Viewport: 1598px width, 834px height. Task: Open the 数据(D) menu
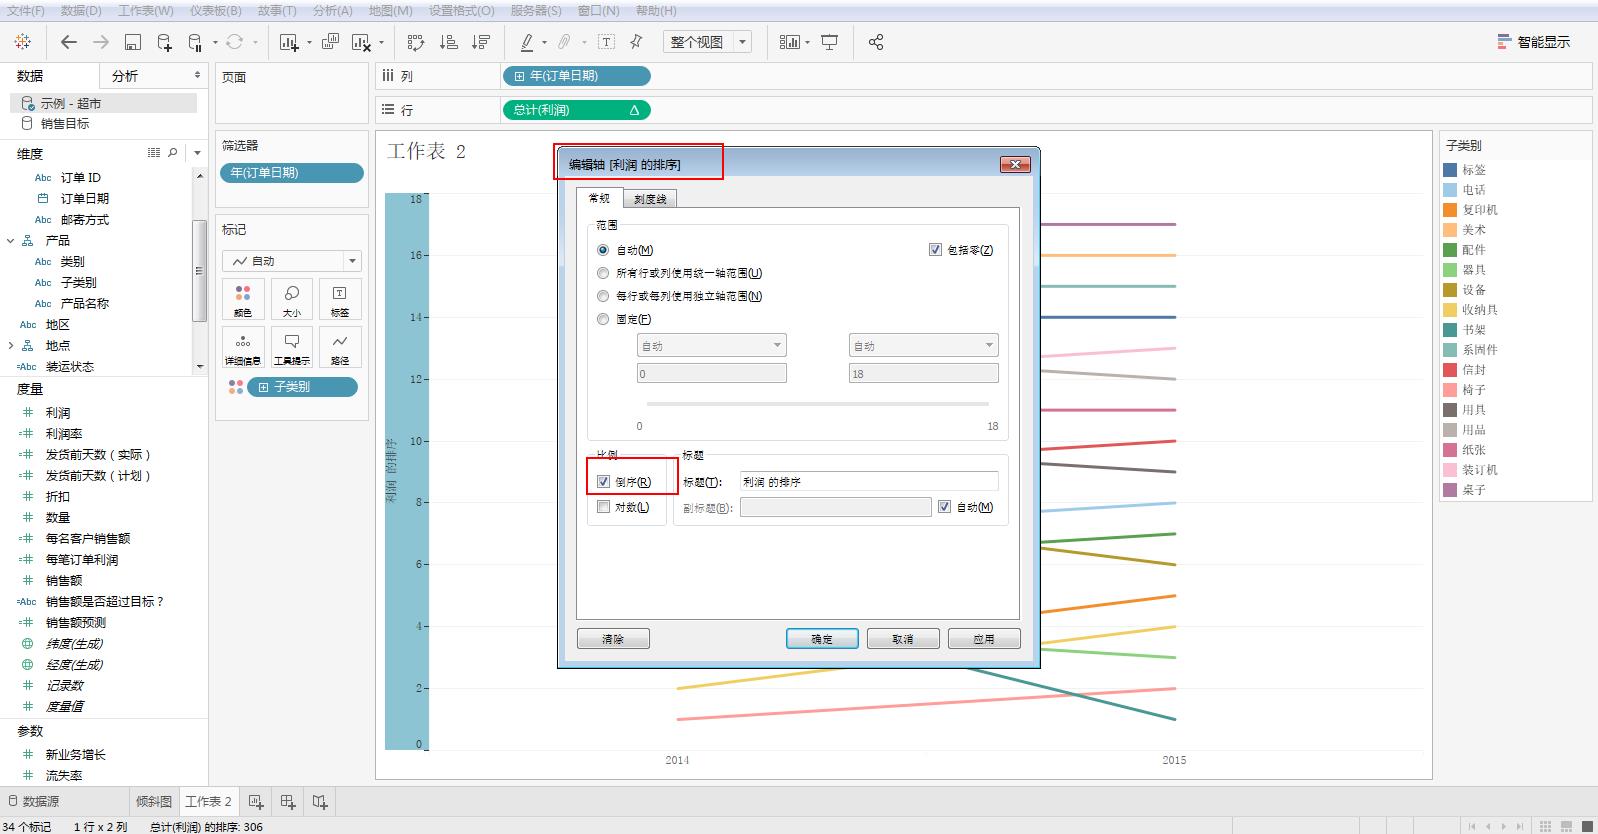tap(81, 11)
